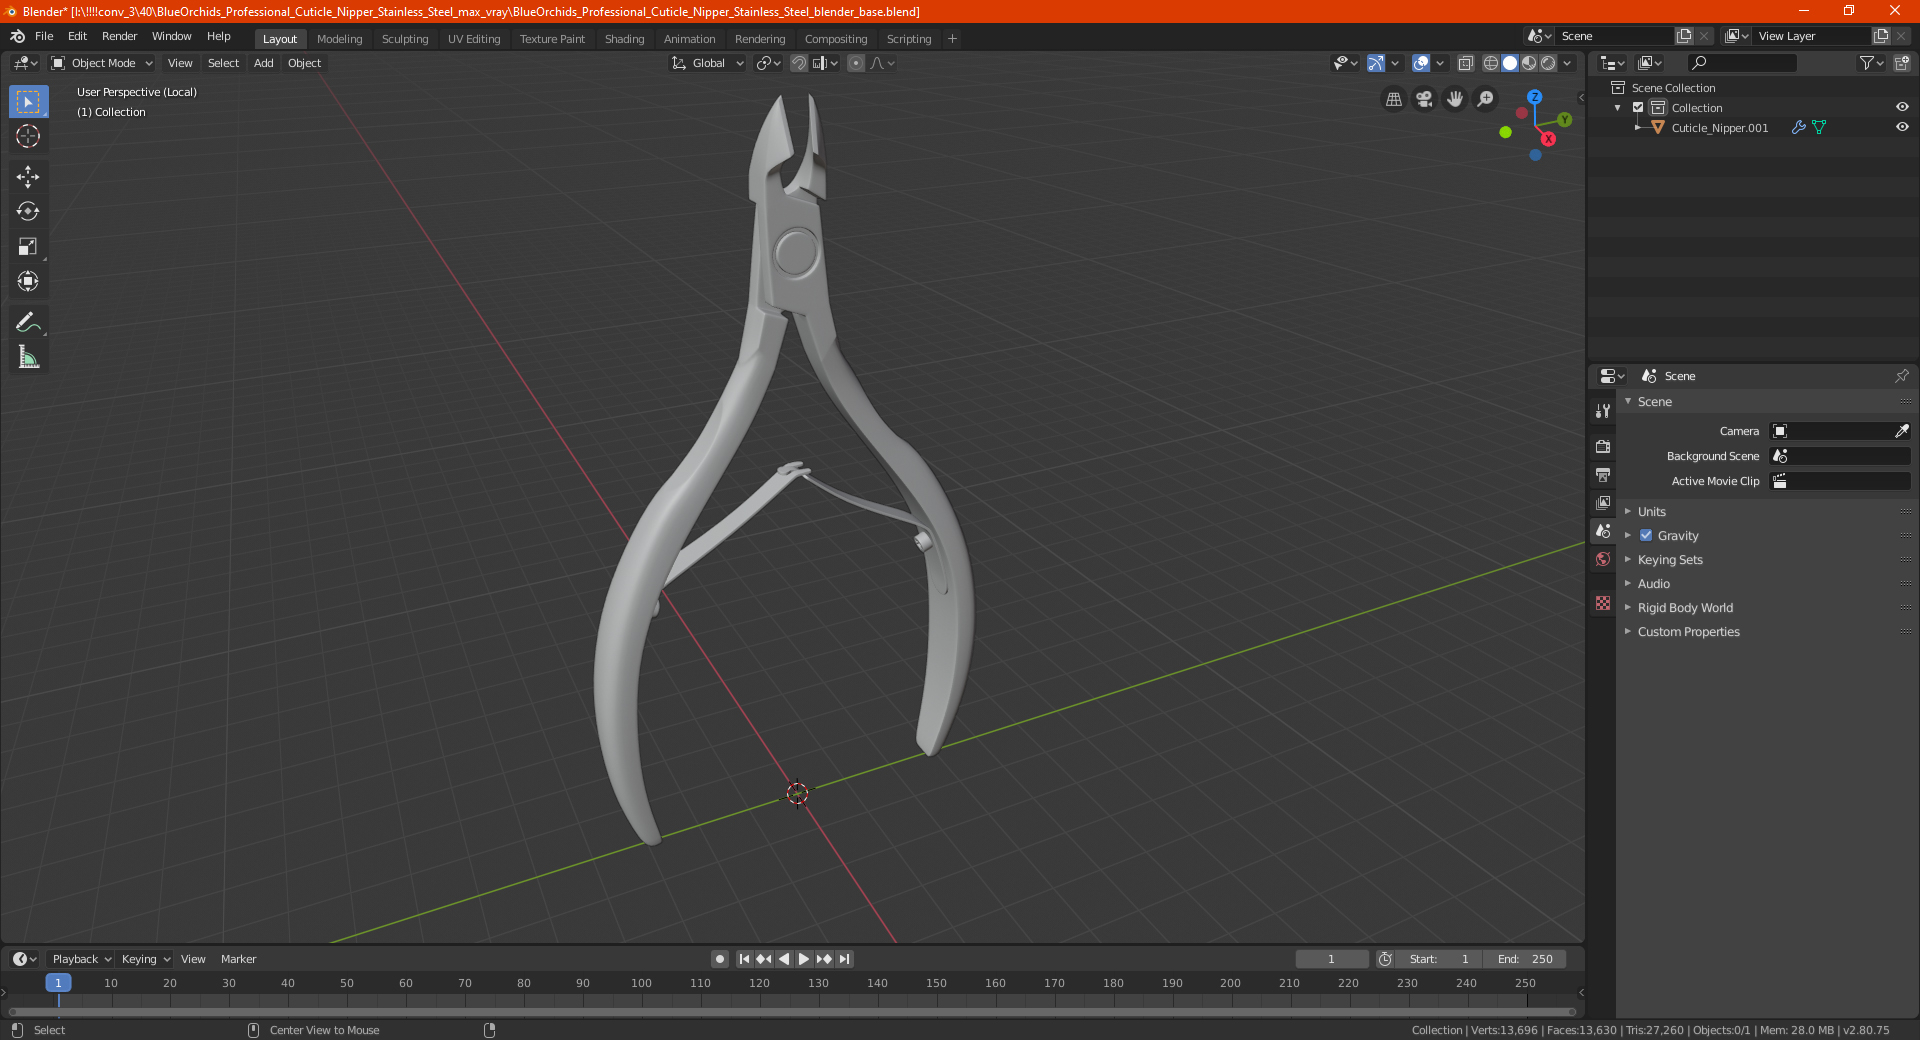
Task: Expand the Rigid Body World panel
Action: [x=1685, y=608]
